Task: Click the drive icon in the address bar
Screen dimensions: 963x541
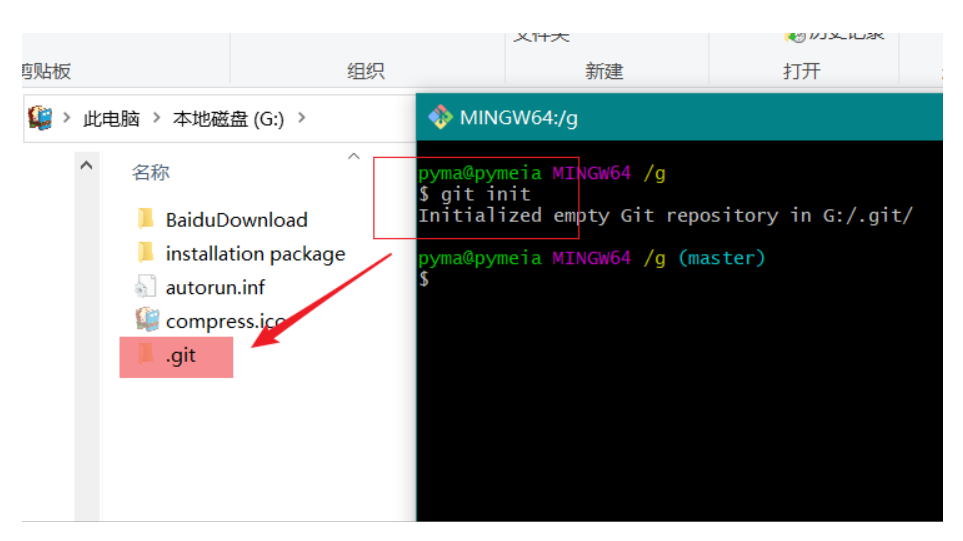Action: click(41, 117)
